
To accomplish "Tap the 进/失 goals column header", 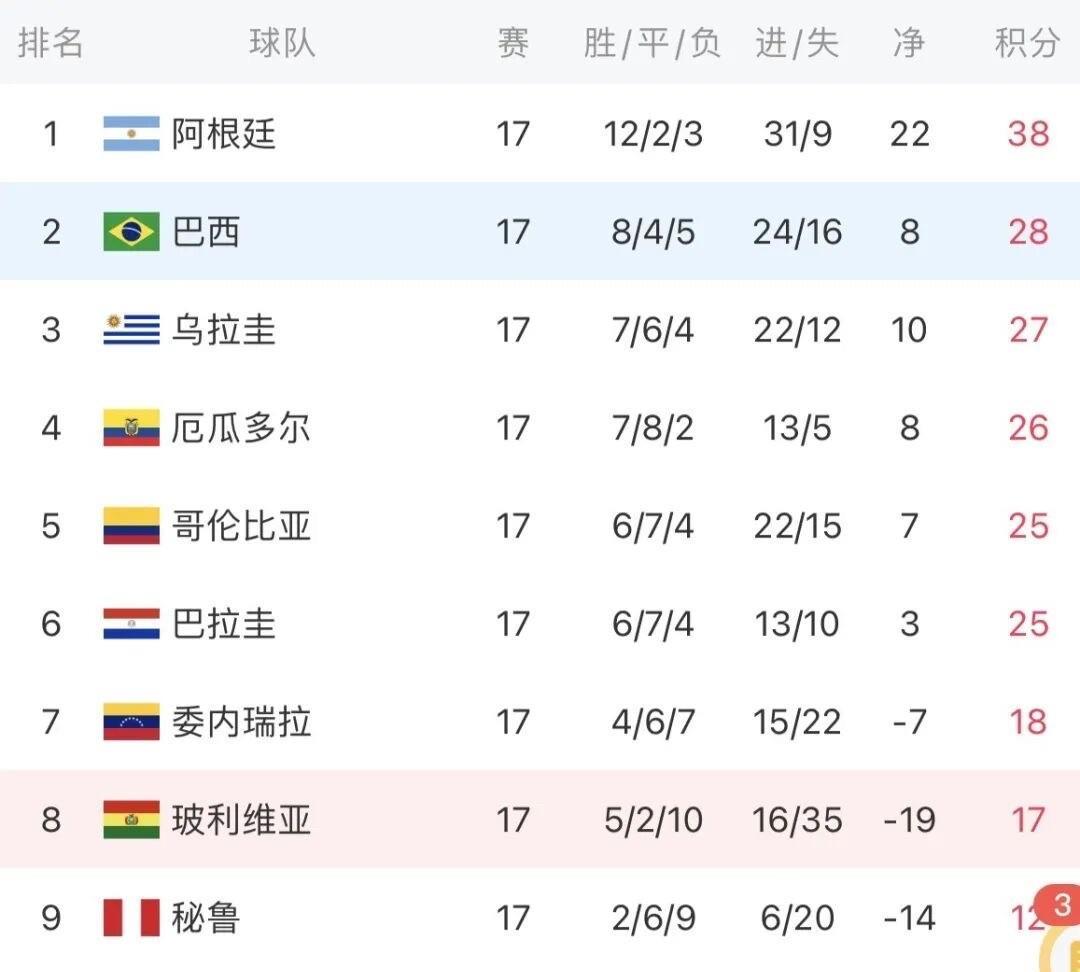I will coord(797,44).
